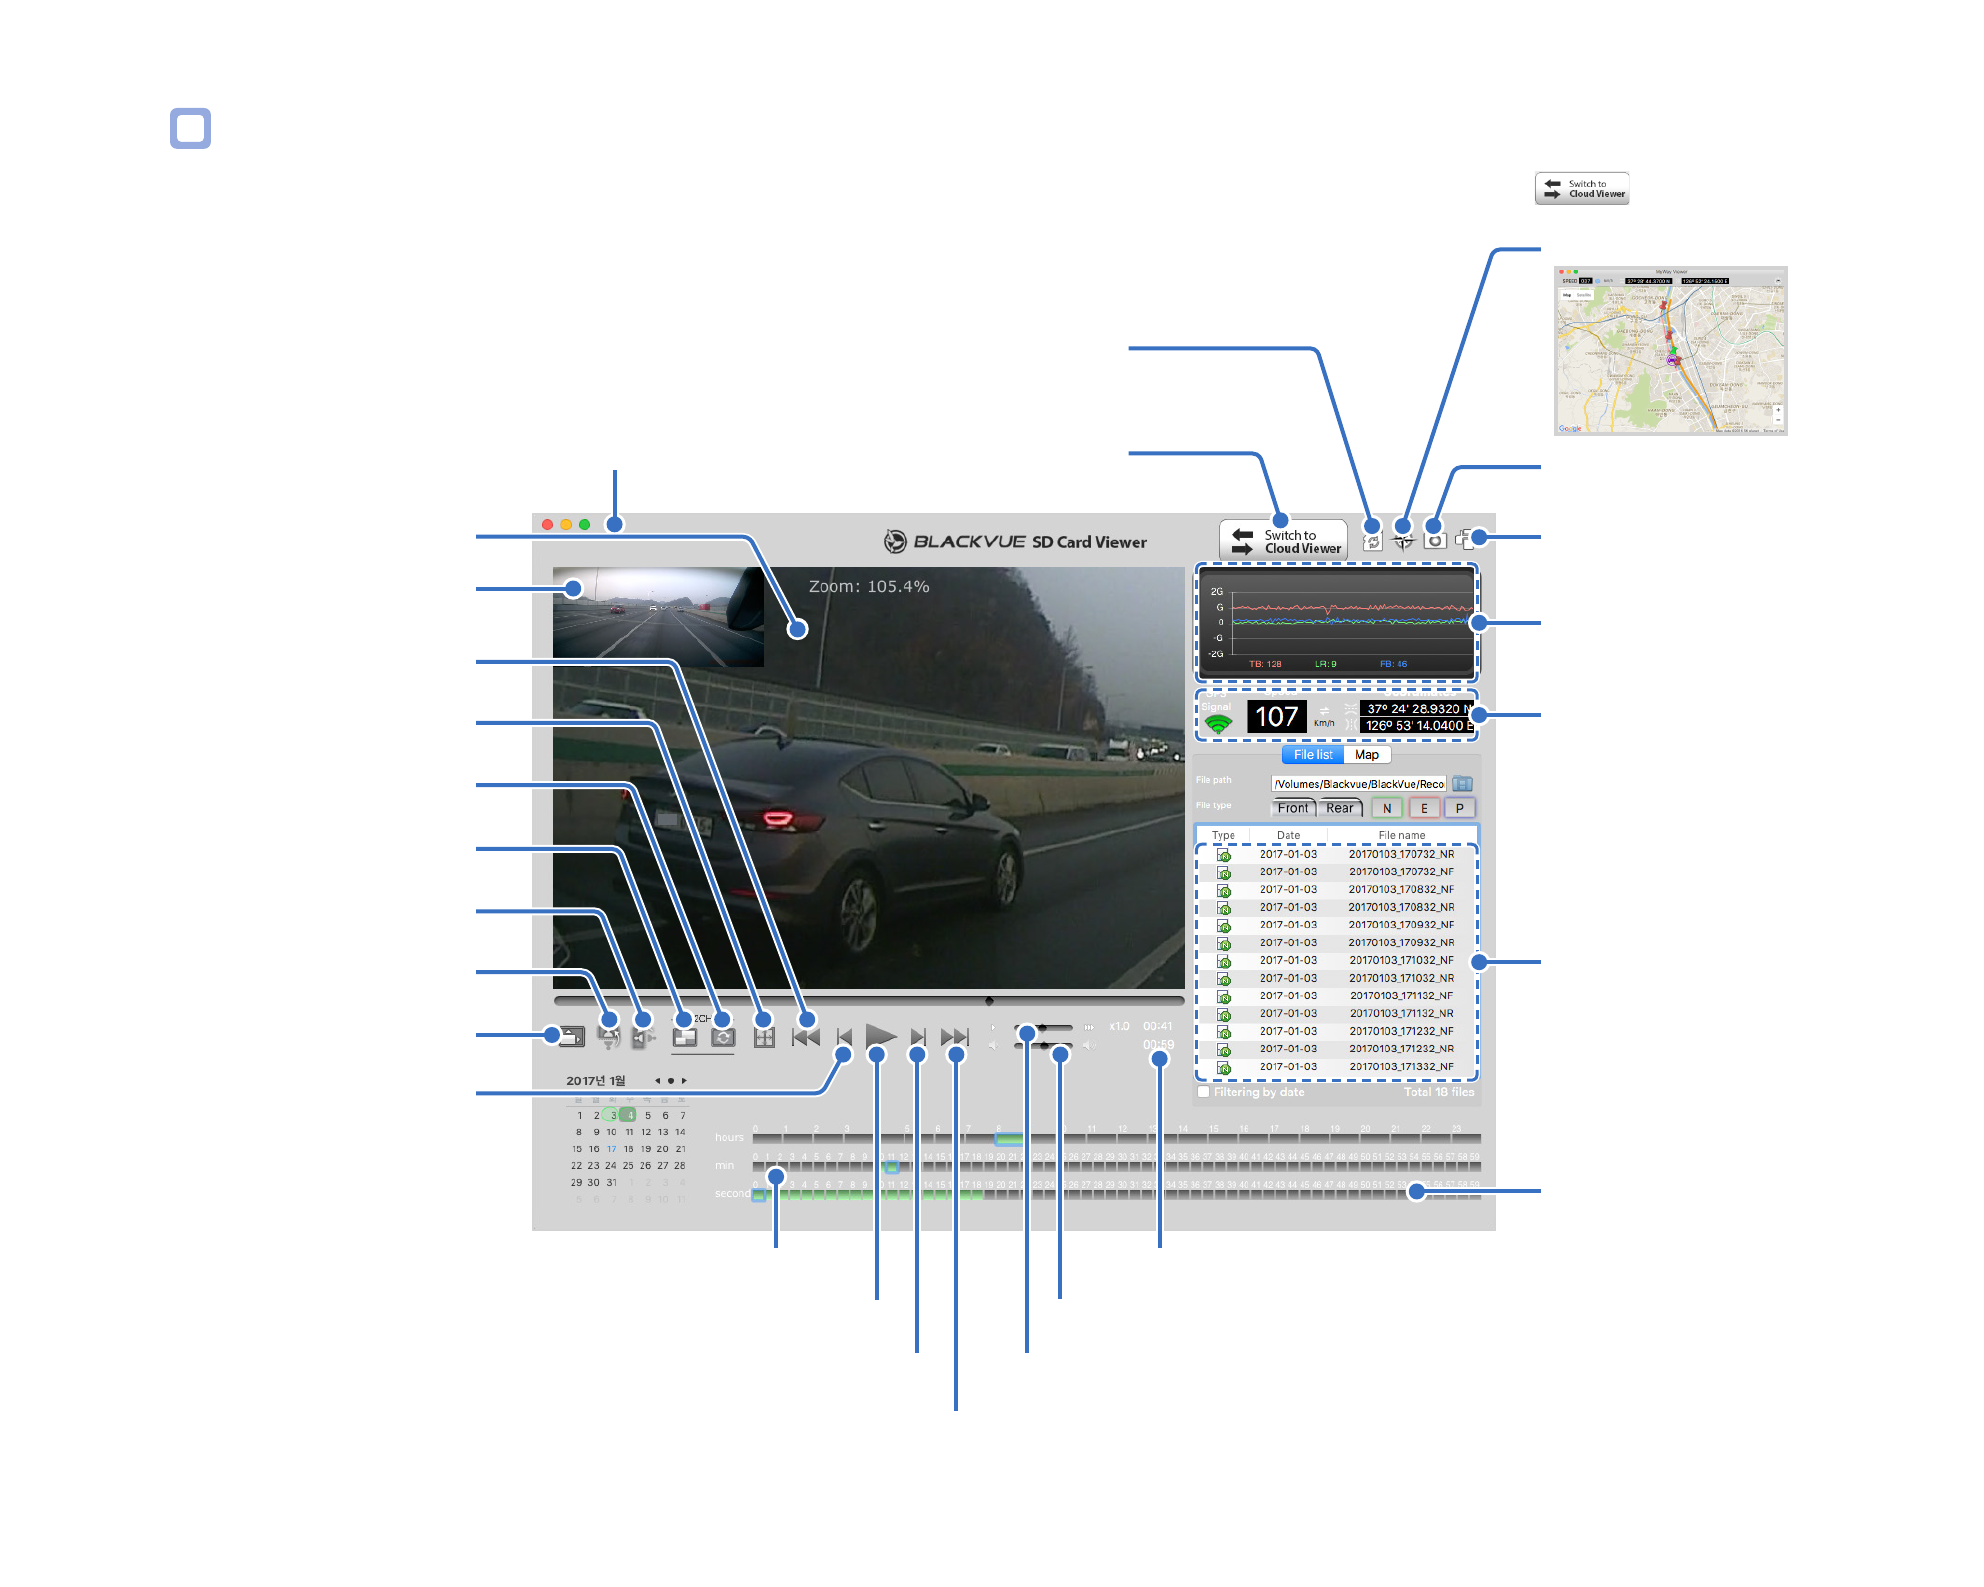Open the GPS compass tracking icon
Image resolution: width=1984 pixels, height=1587 pixels.
click(1403, 541)
